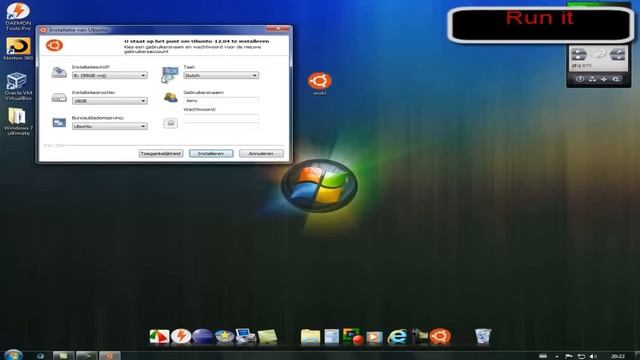Screen dimensions: 640x360
Task: Click the Action Center flag tray icon
Action: [569, 356]
